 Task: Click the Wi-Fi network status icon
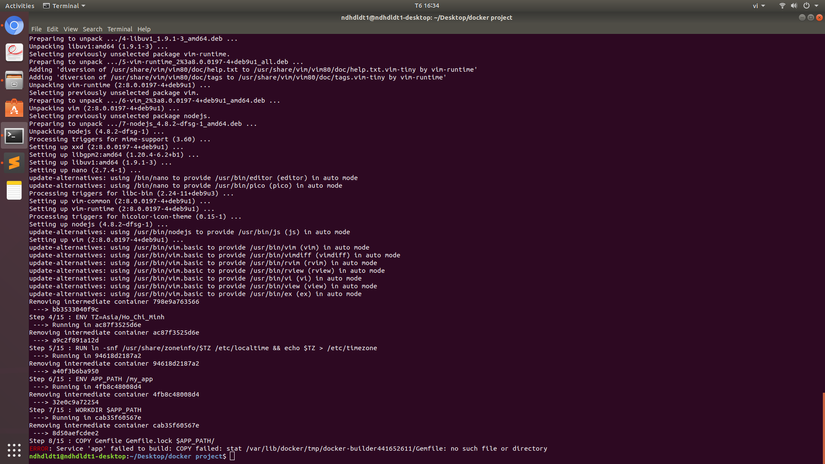782,6
